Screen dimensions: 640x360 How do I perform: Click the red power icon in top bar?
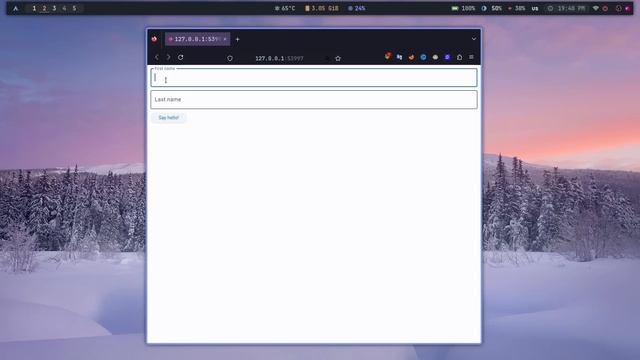point(605,8)
